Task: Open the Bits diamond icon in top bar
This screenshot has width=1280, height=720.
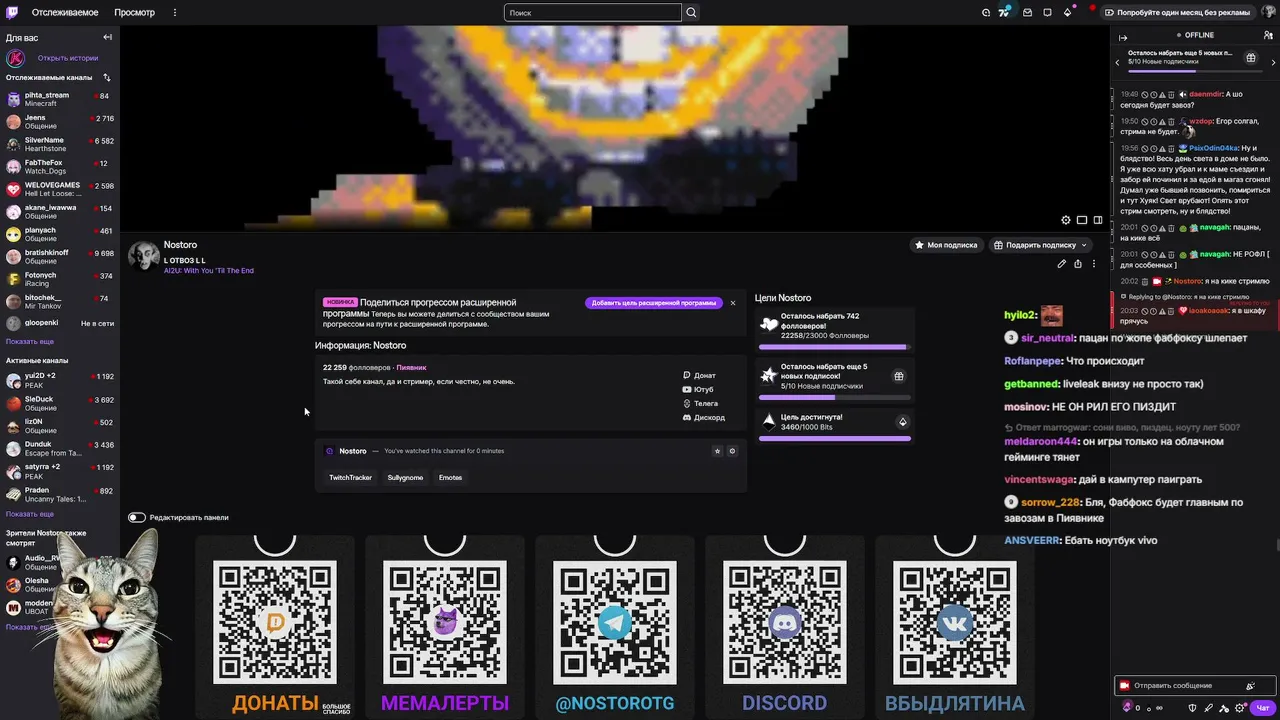Action: (x=1068, y=13)
